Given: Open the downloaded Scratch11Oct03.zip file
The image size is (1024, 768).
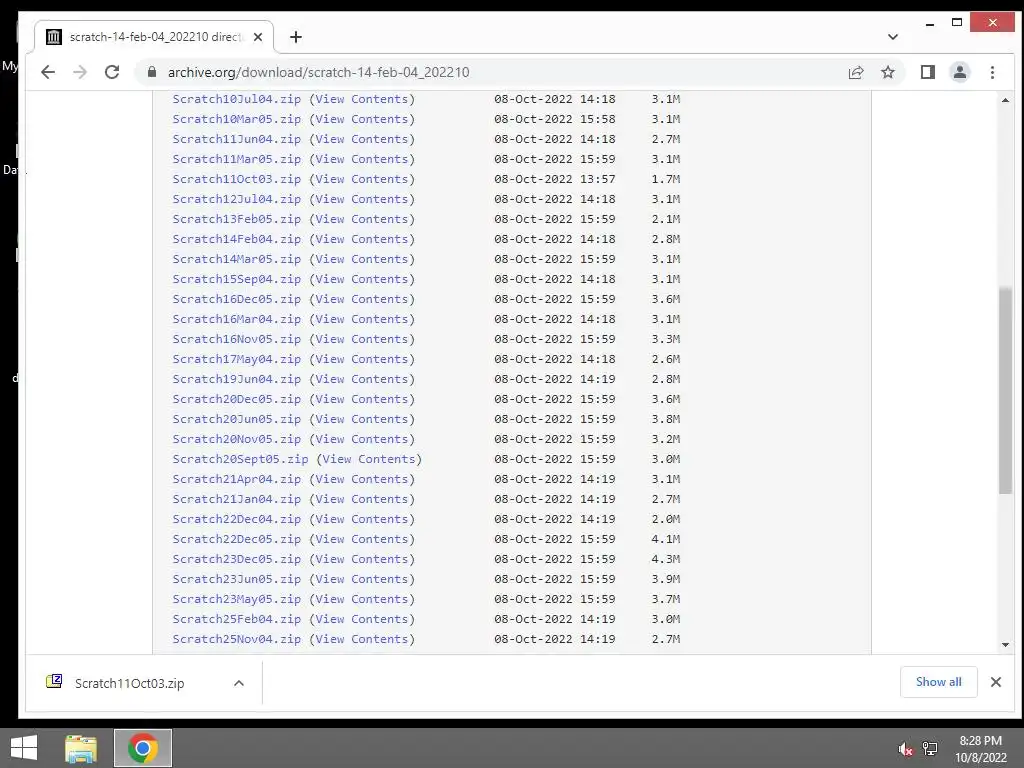Looking at the screenshot, I should (x=129, y=683).
